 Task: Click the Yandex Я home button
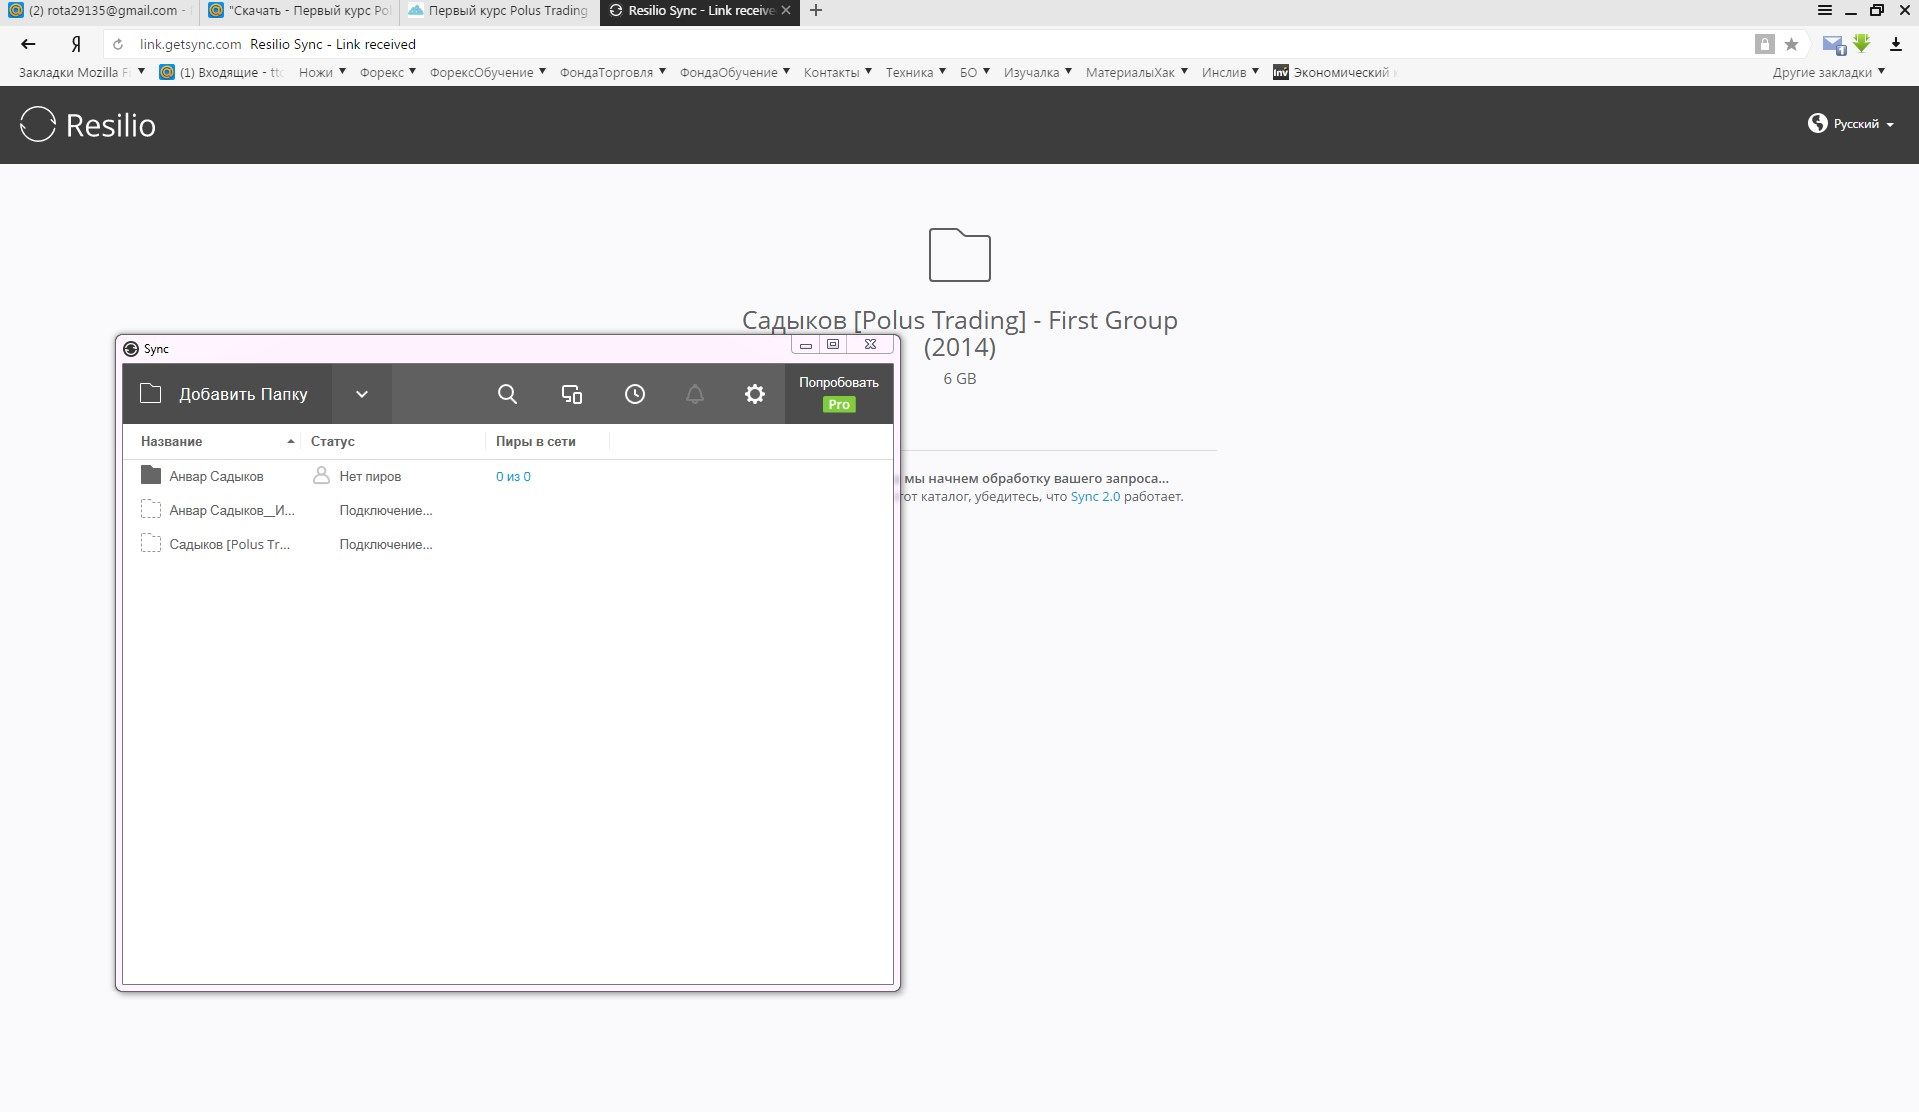[x=76, y=44]
